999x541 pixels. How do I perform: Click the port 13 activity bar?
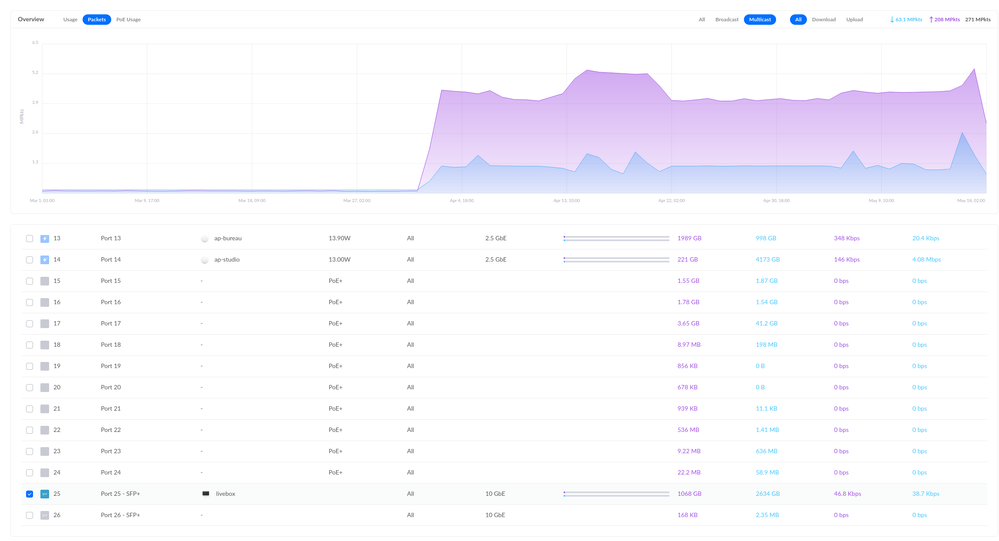pos(616,239)
